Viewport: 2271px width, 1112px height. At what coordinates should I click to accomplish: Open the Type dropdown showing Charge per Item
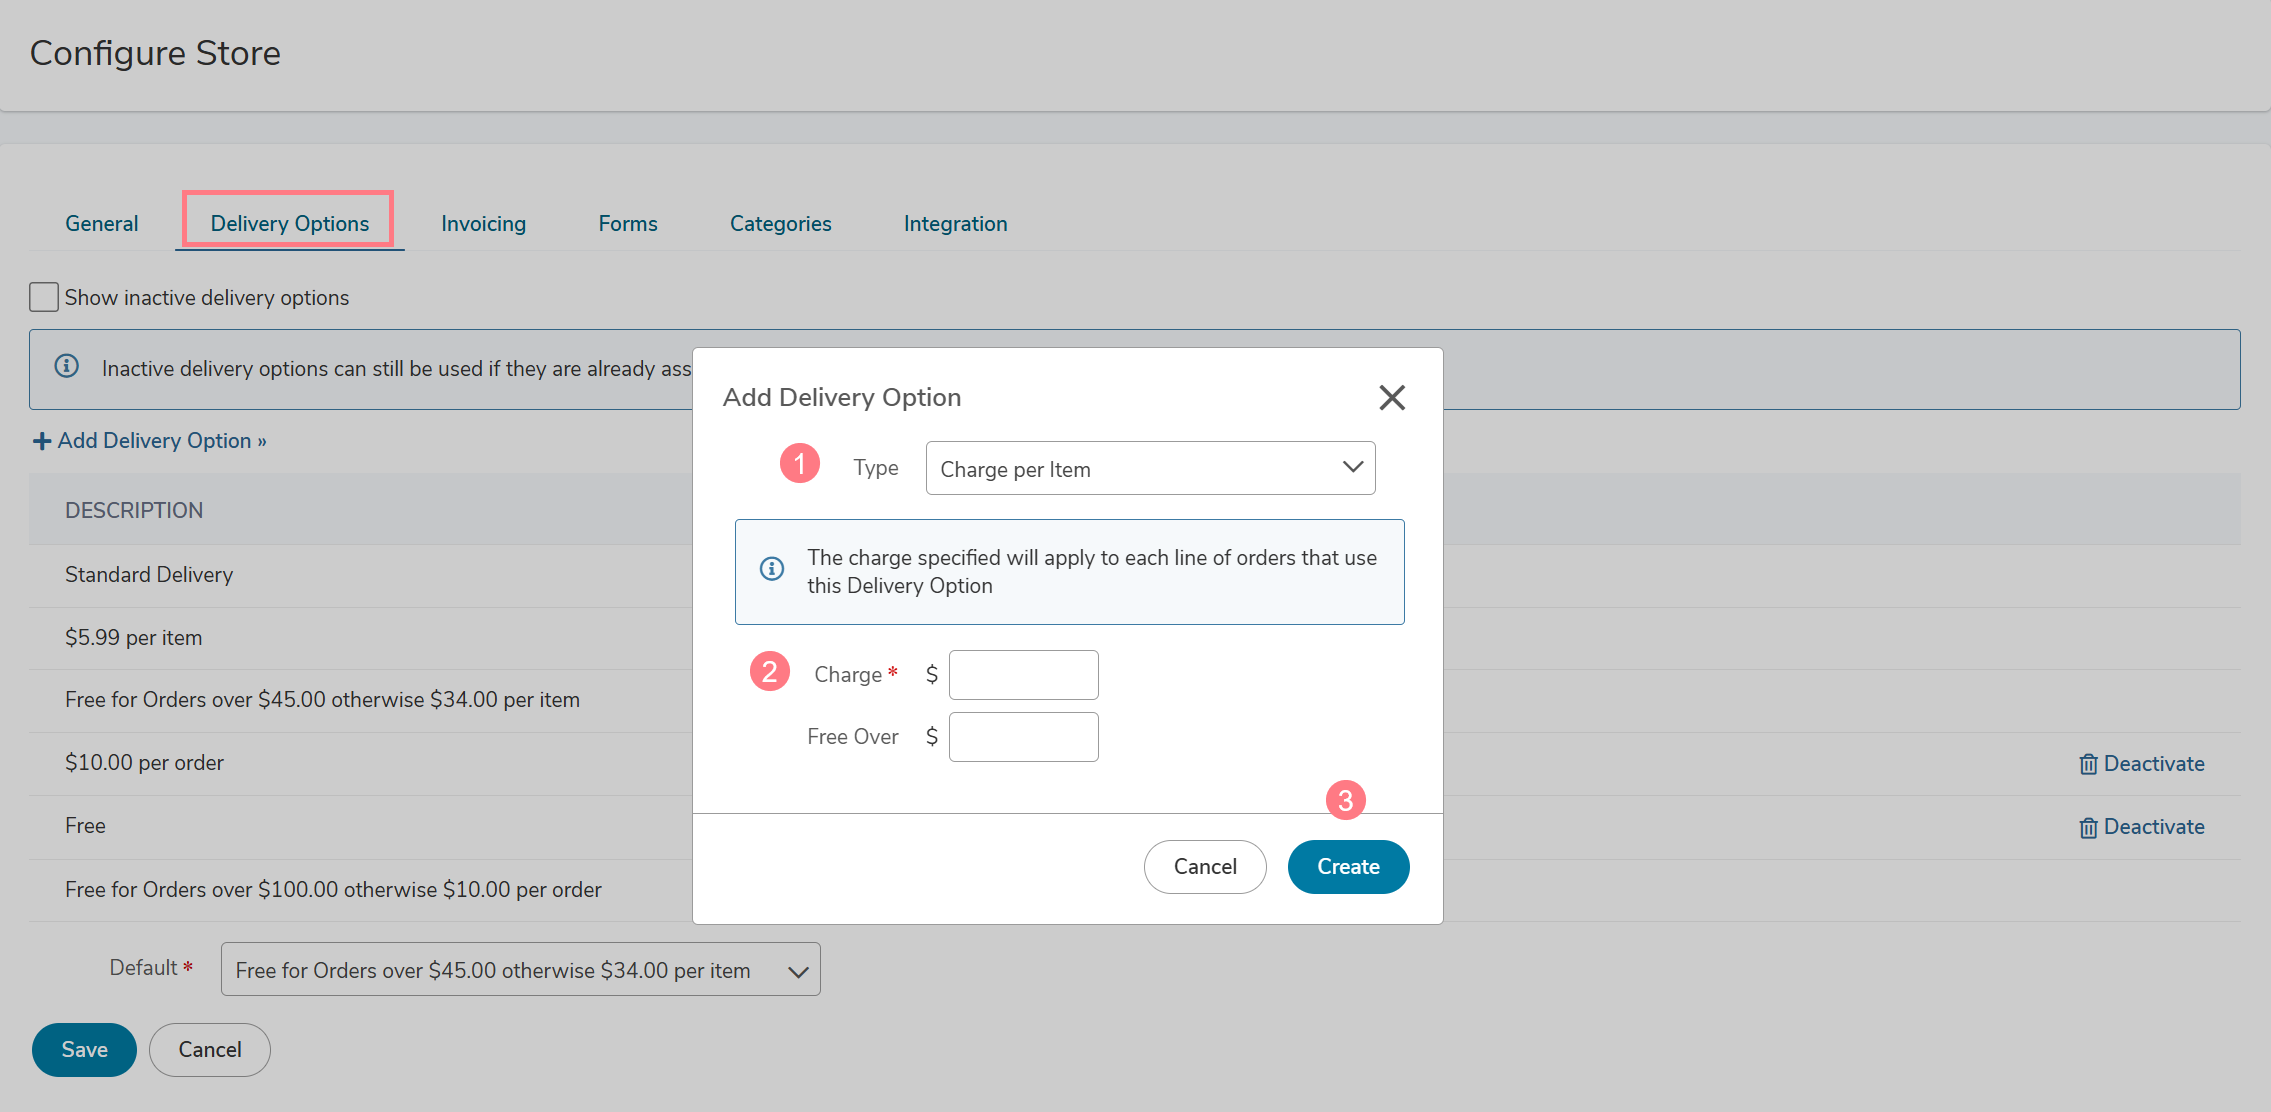1149,468
